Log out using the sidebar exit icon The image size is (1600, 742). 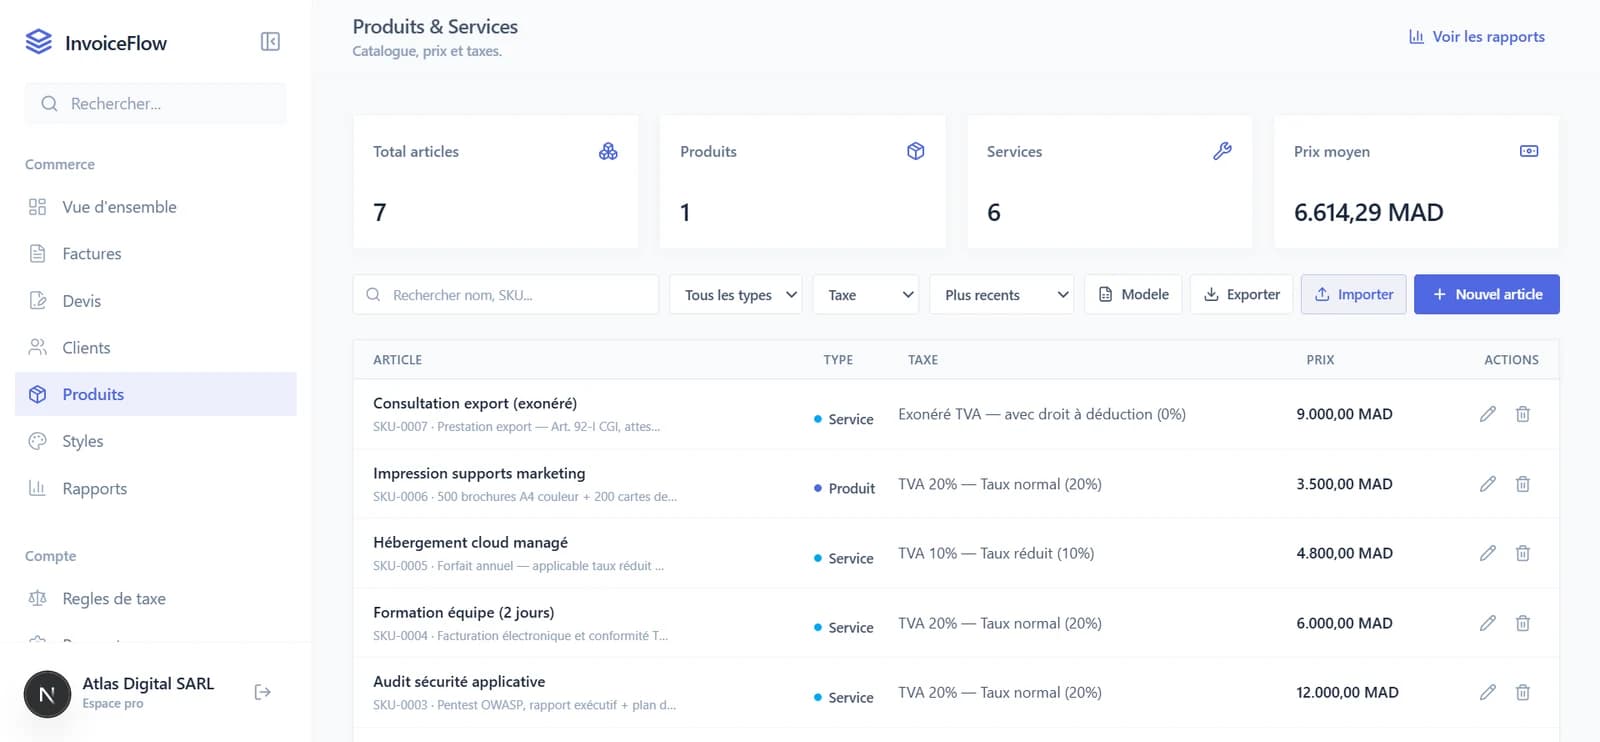tap(263, 692)
